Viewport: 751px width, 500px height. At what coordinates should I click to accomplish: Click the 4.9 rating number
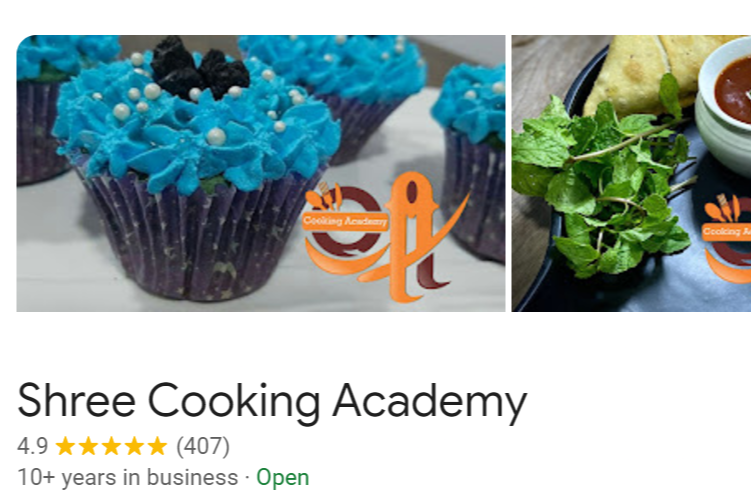coord(33,446)
